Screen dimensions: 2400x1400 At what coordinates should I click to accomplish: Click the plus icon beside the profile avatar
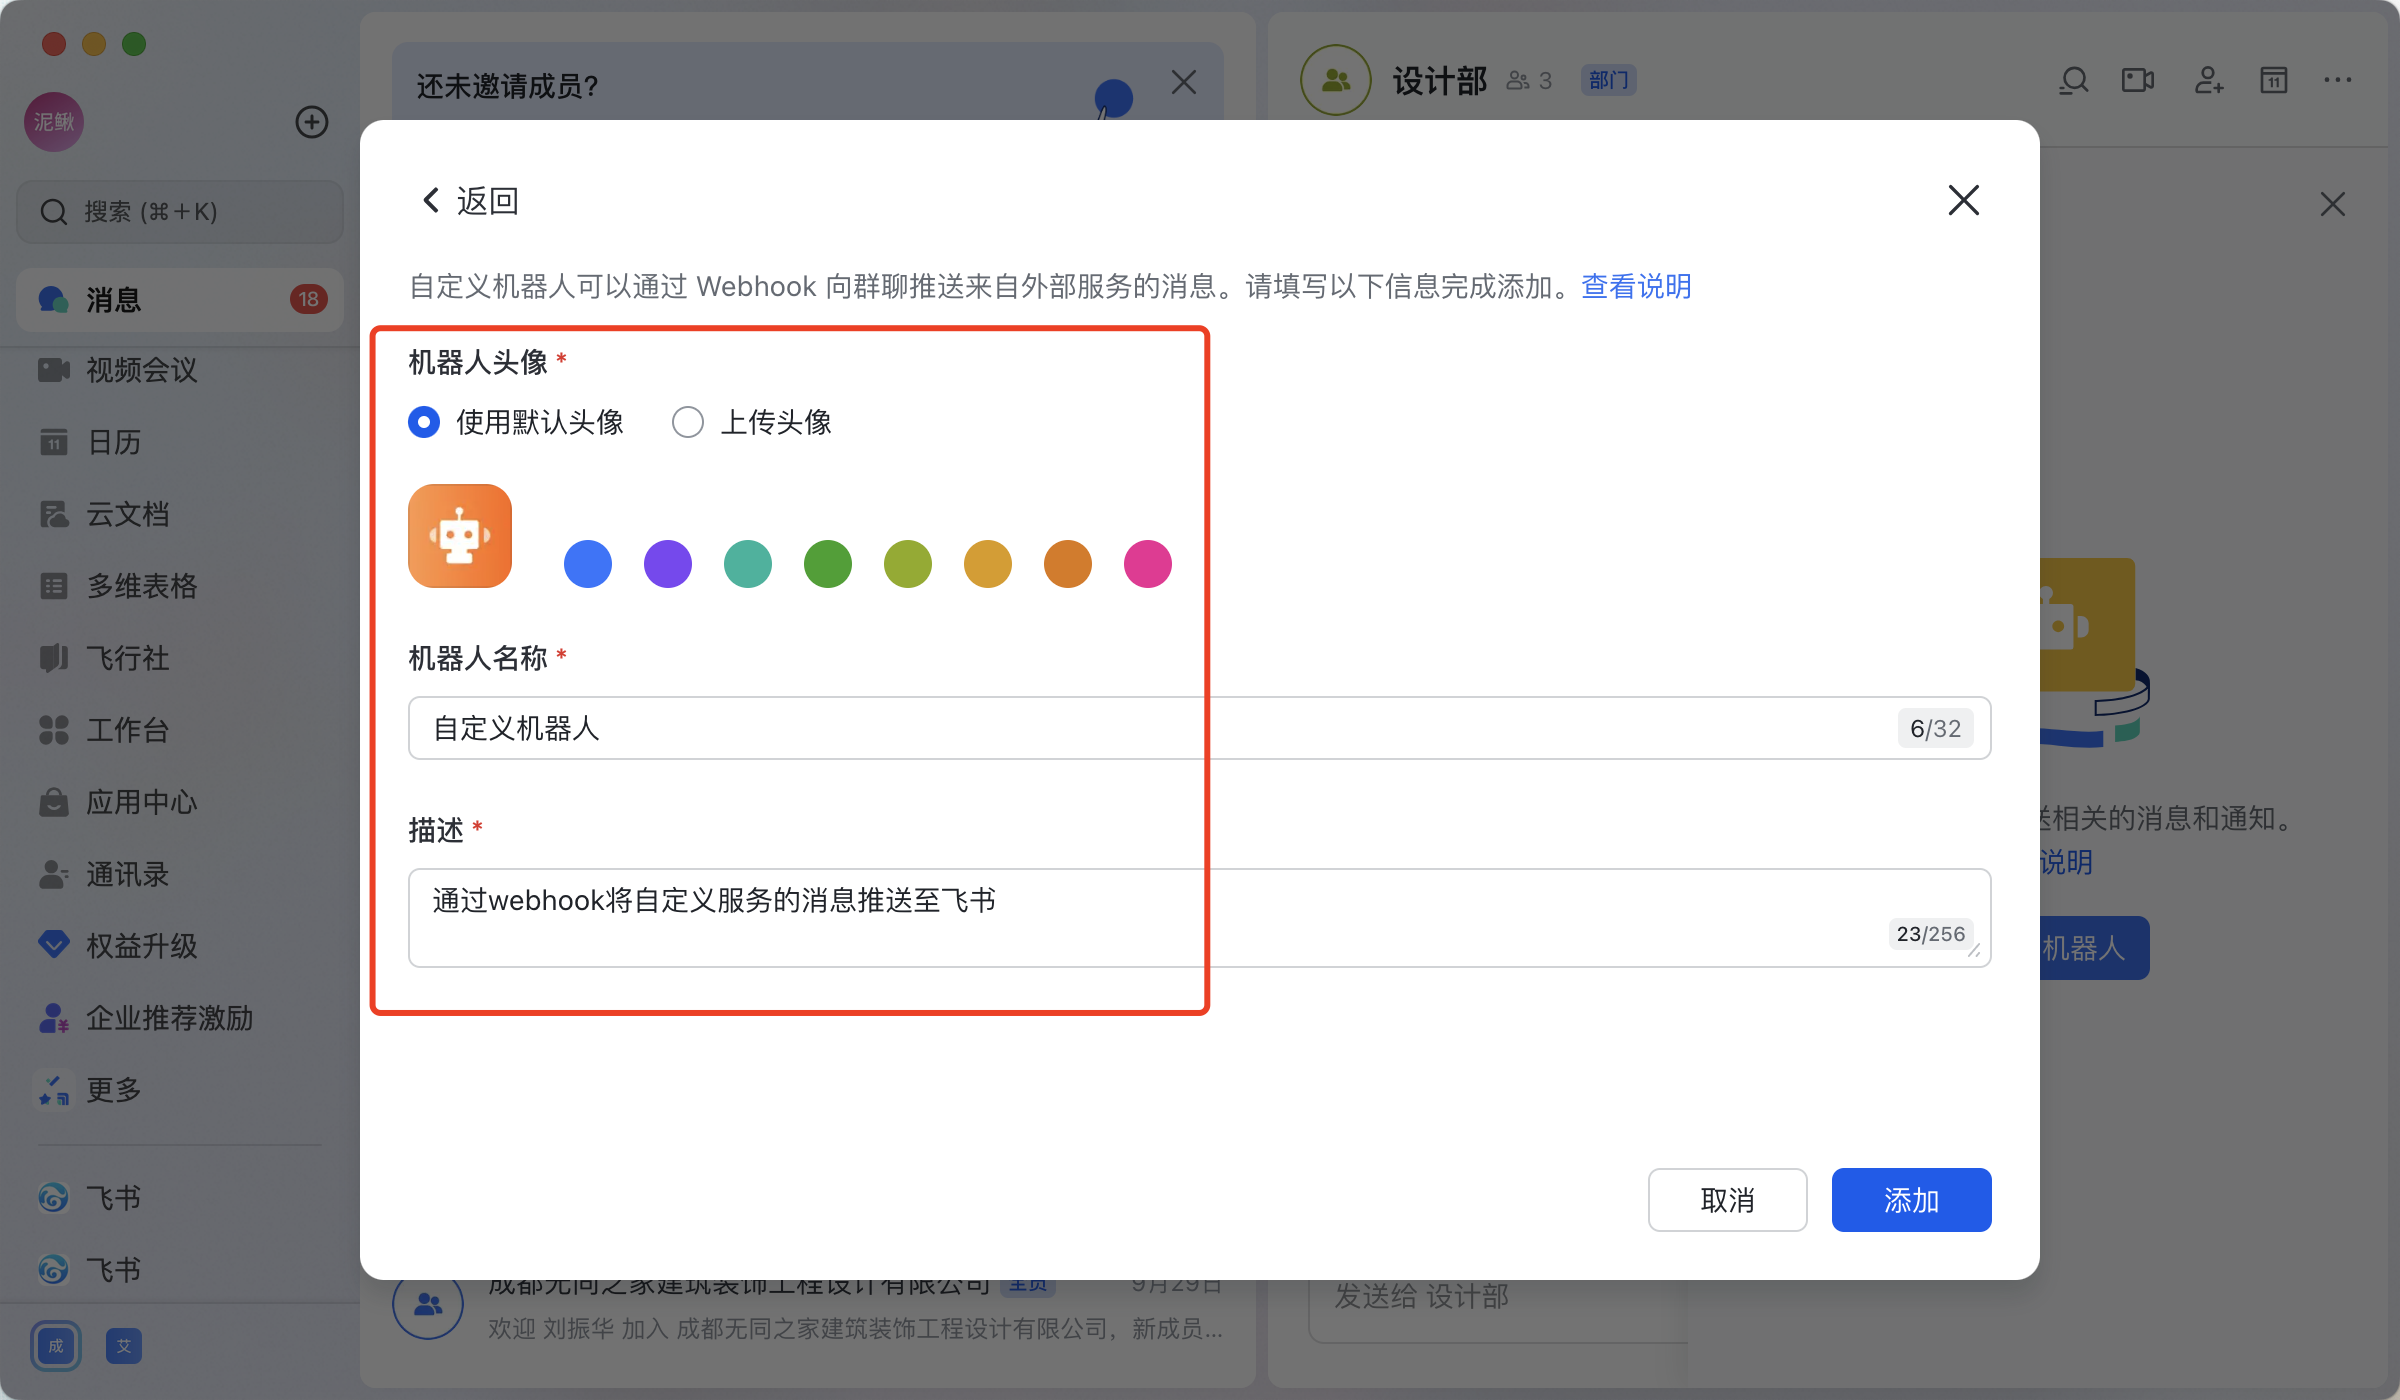click(x=311, y=122)
